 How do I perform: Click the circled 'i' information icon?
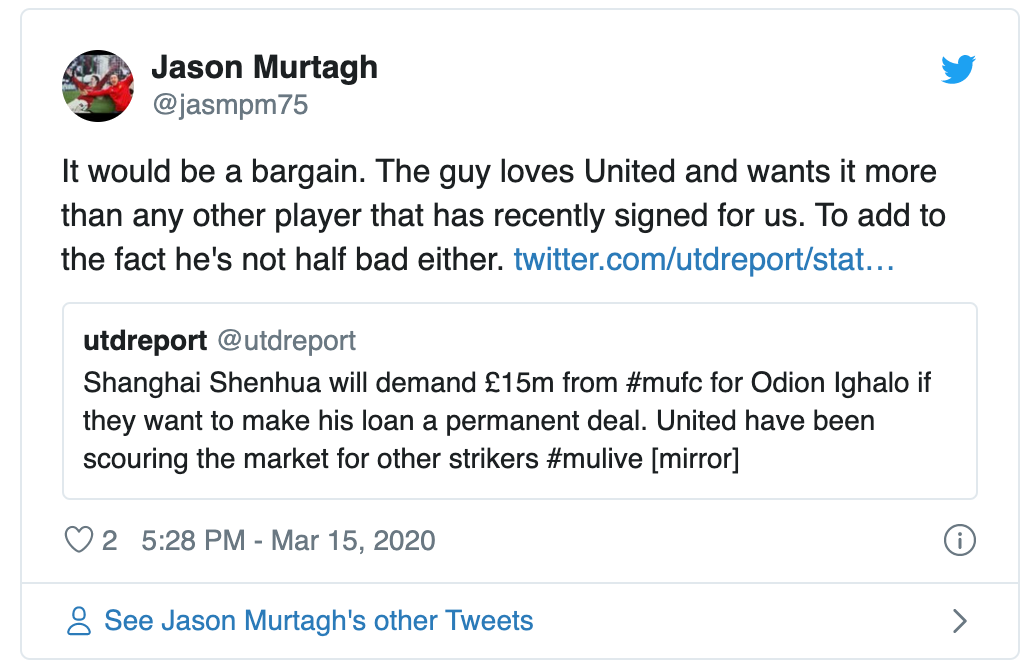[x=960, y=540]
